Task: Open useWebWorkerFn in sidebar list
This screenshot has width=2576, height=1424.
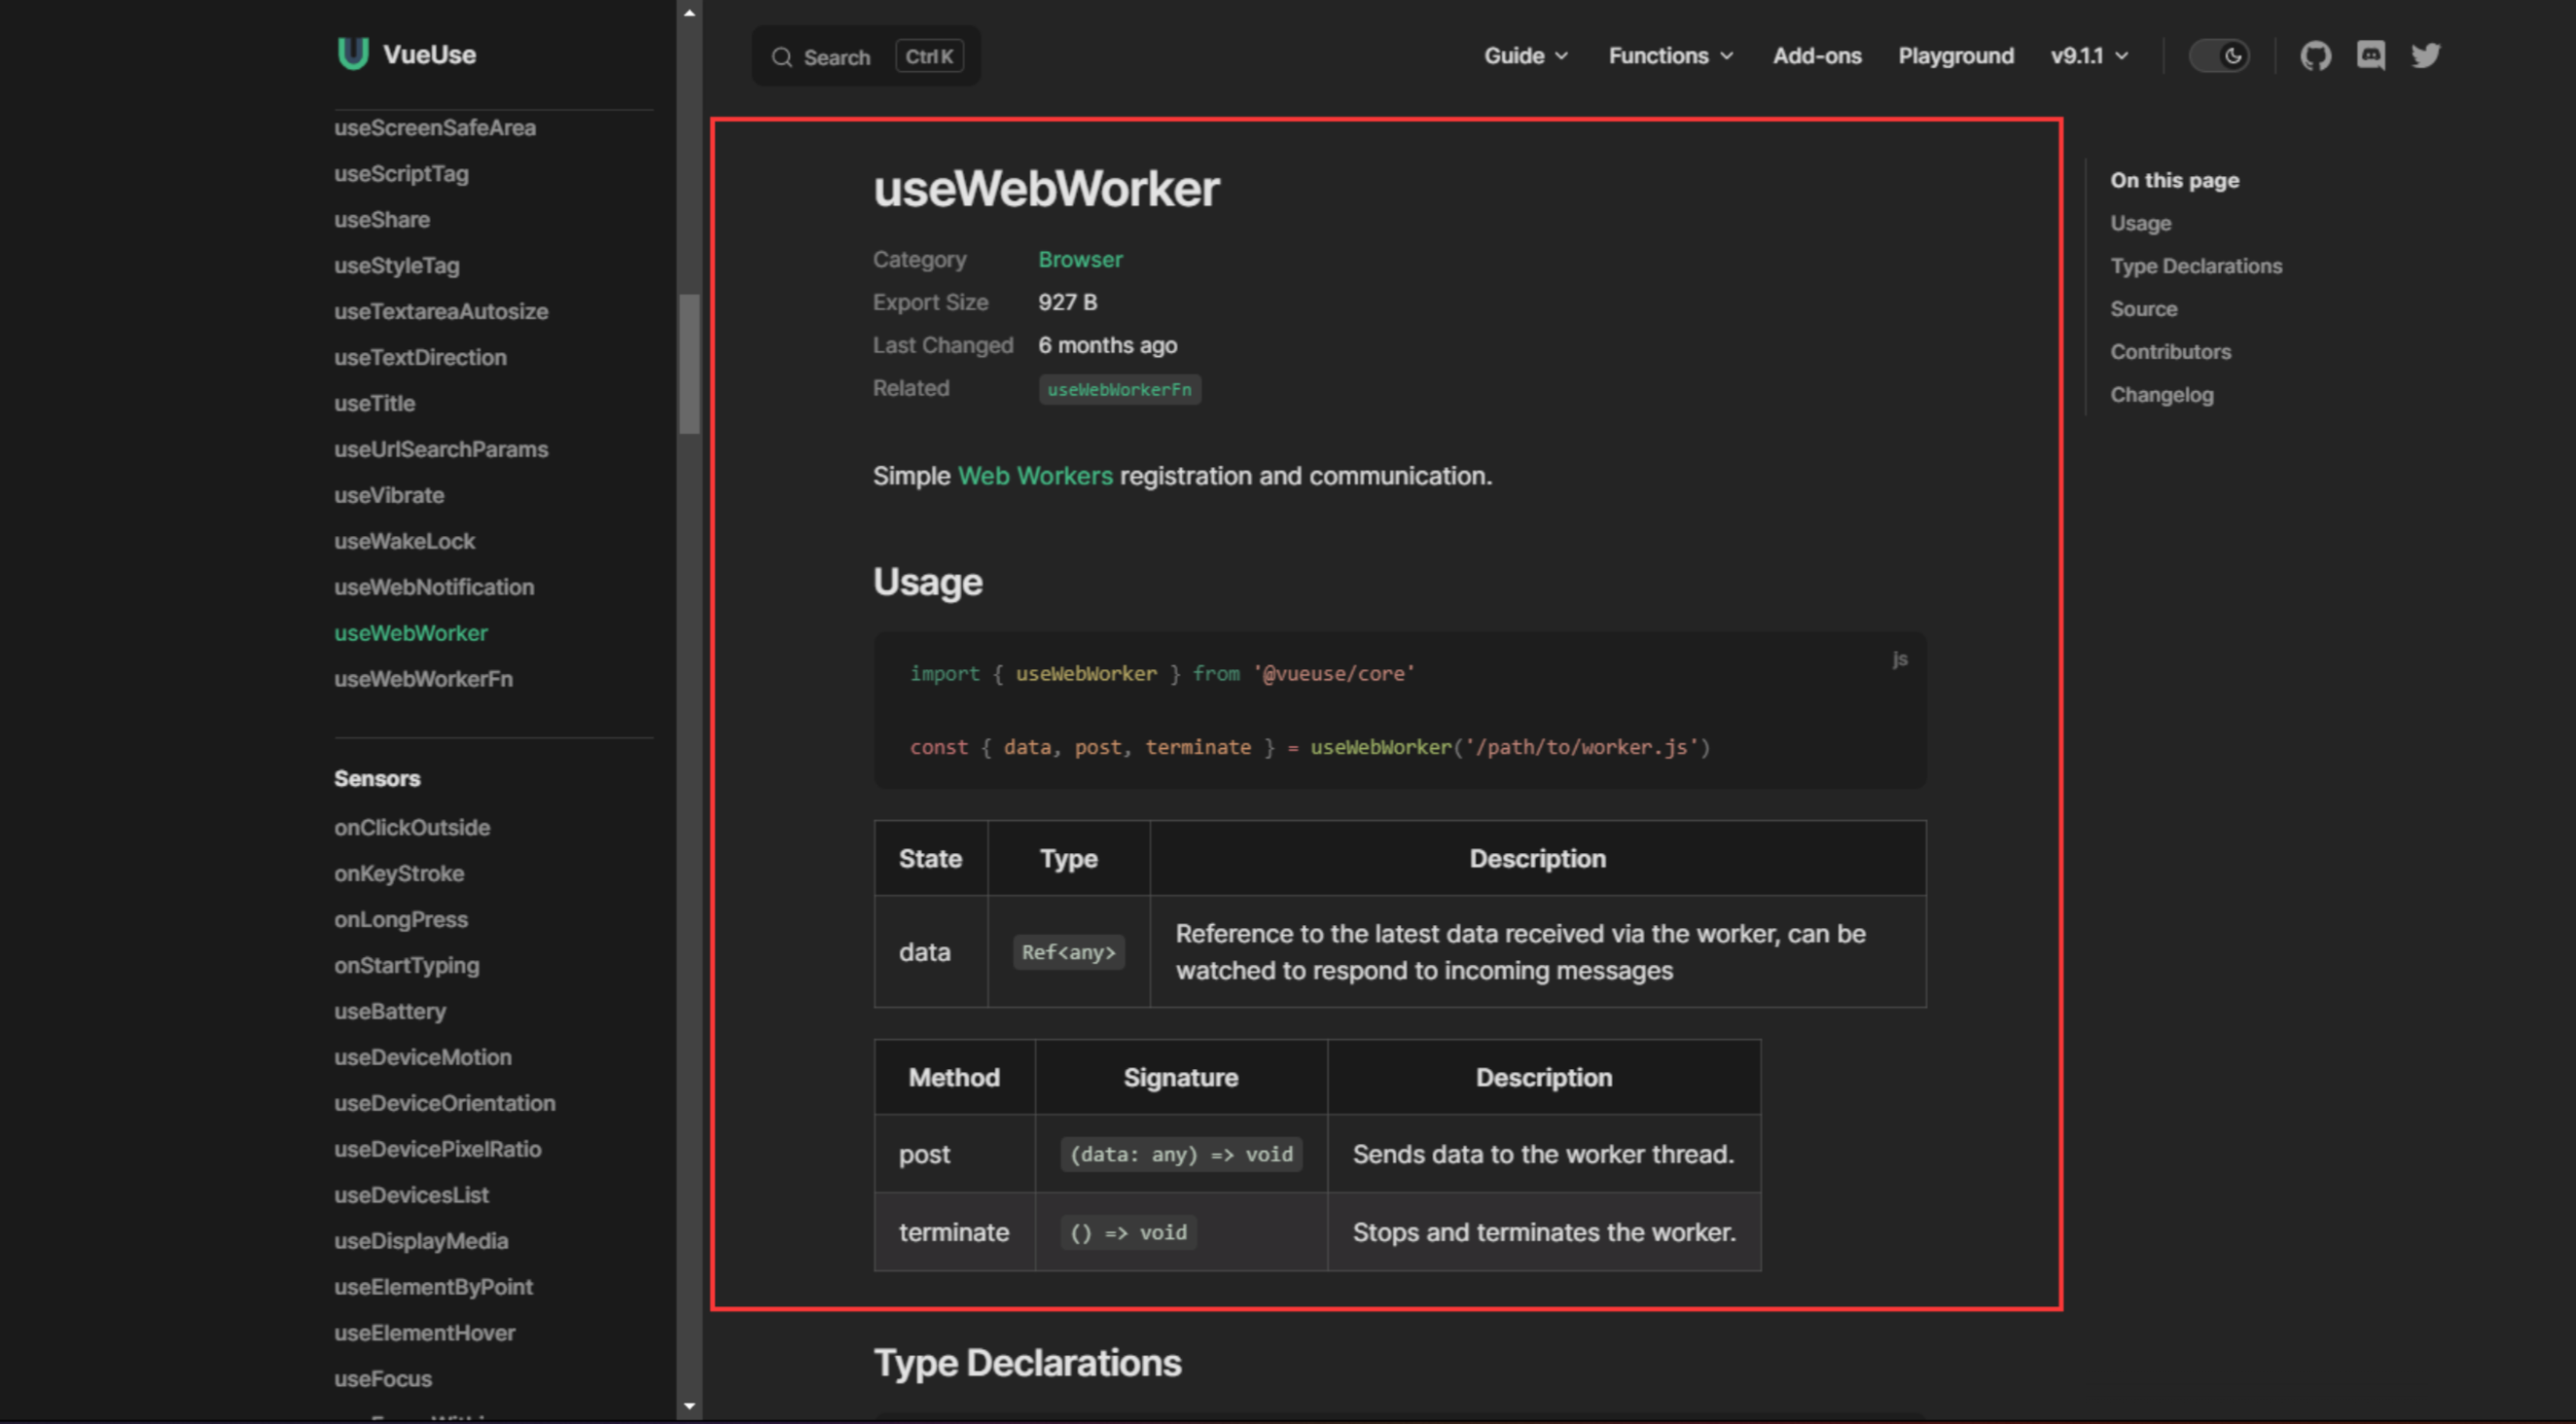Action: point(423,680)
